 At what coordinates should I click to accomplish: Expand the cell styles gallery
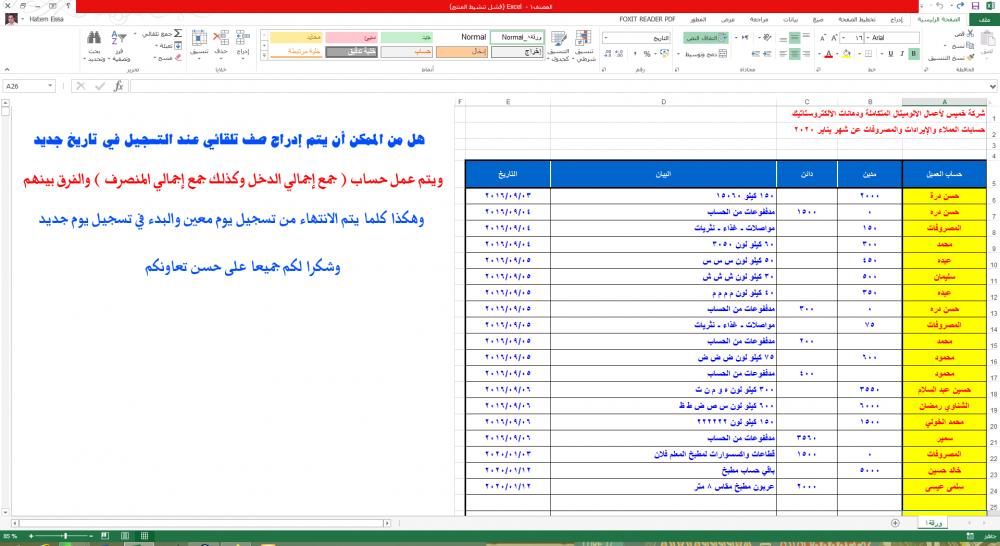click(x=264, y=56)
